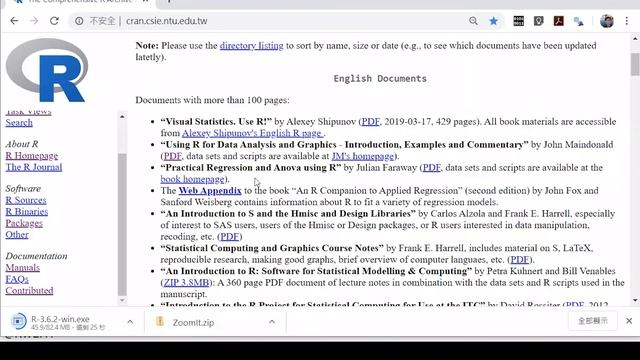Viewport: 640px width, 360px height.
Task: Click the R logo image
Action: [x=47, y=70]
